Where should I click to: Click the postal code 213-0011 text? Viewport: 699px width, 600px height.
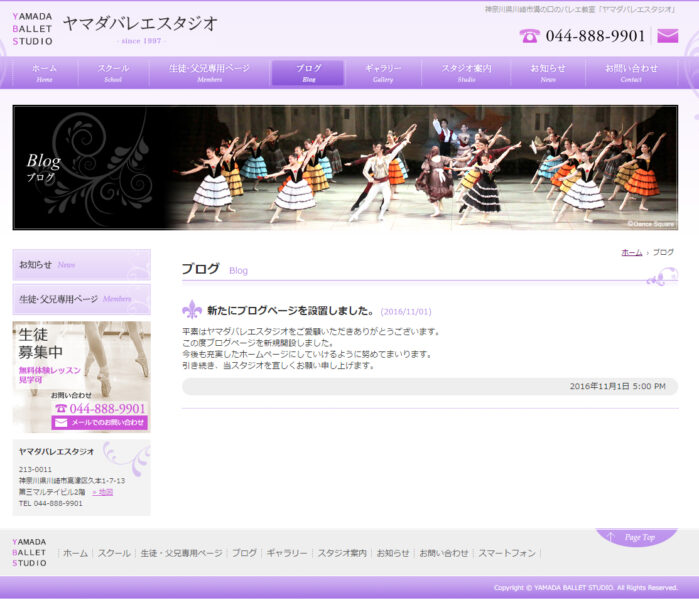(35, 469)
